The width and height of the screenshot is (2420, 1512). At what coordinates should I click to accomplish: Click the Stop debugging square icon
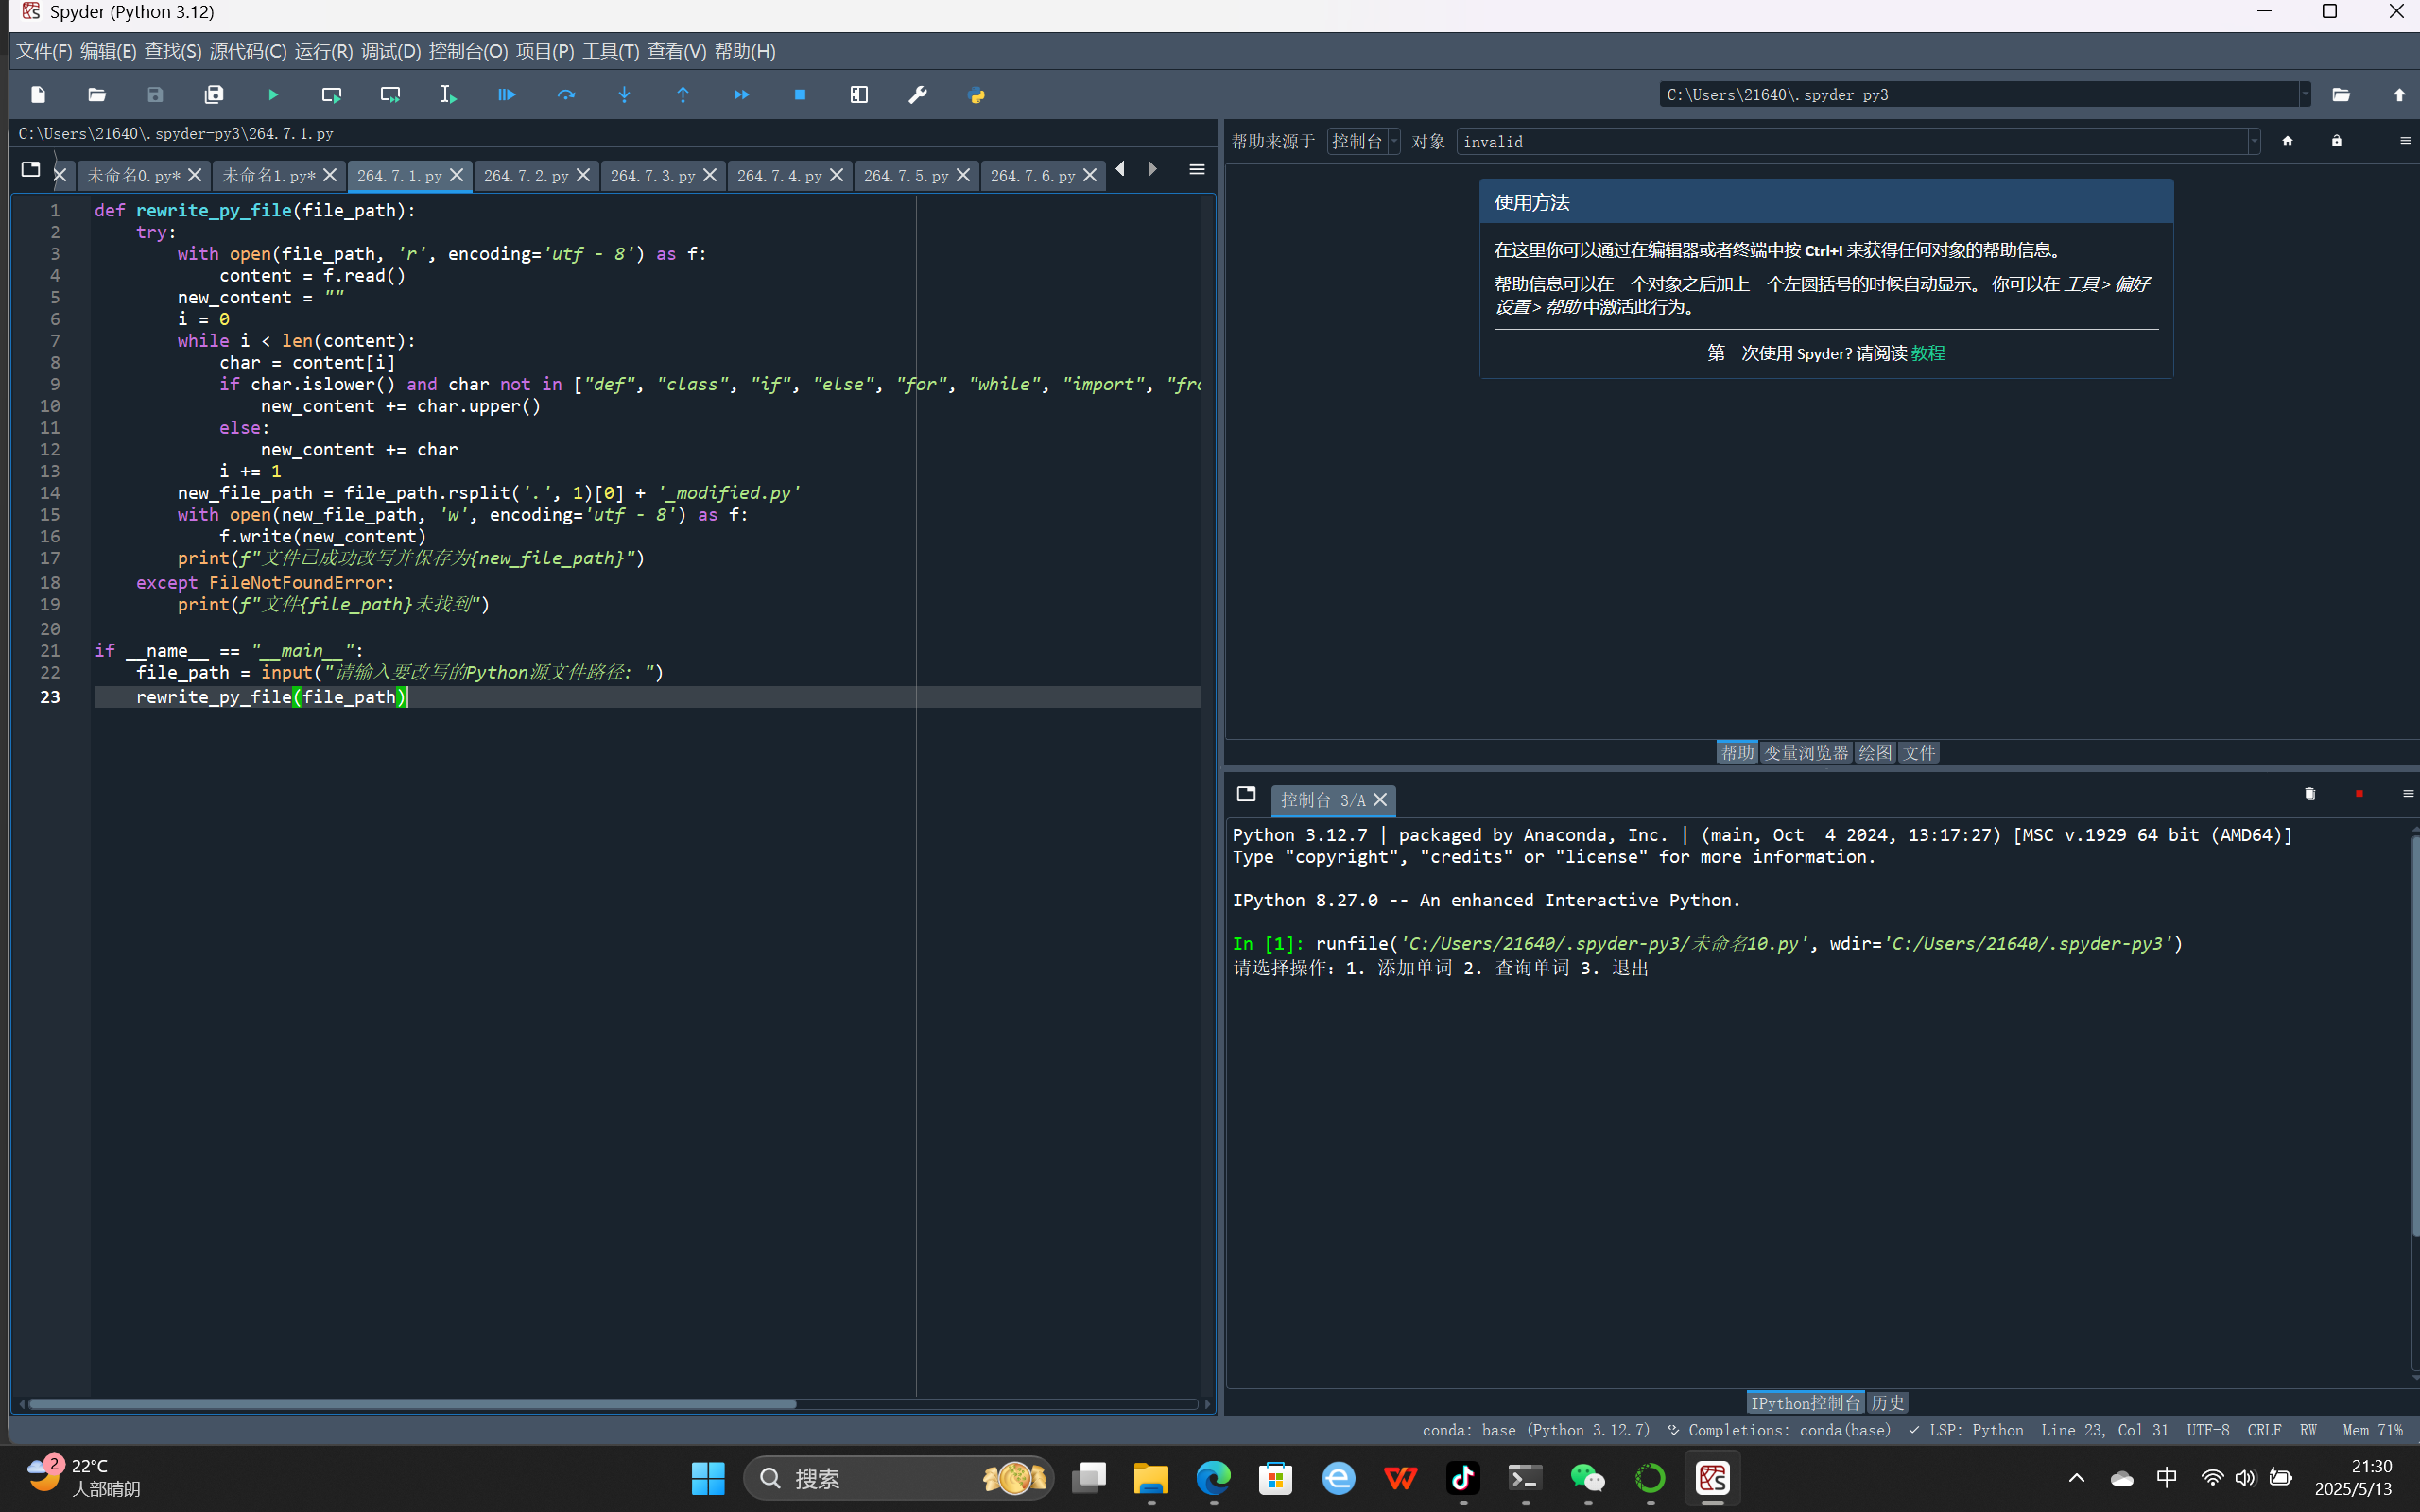pos(800,95)
